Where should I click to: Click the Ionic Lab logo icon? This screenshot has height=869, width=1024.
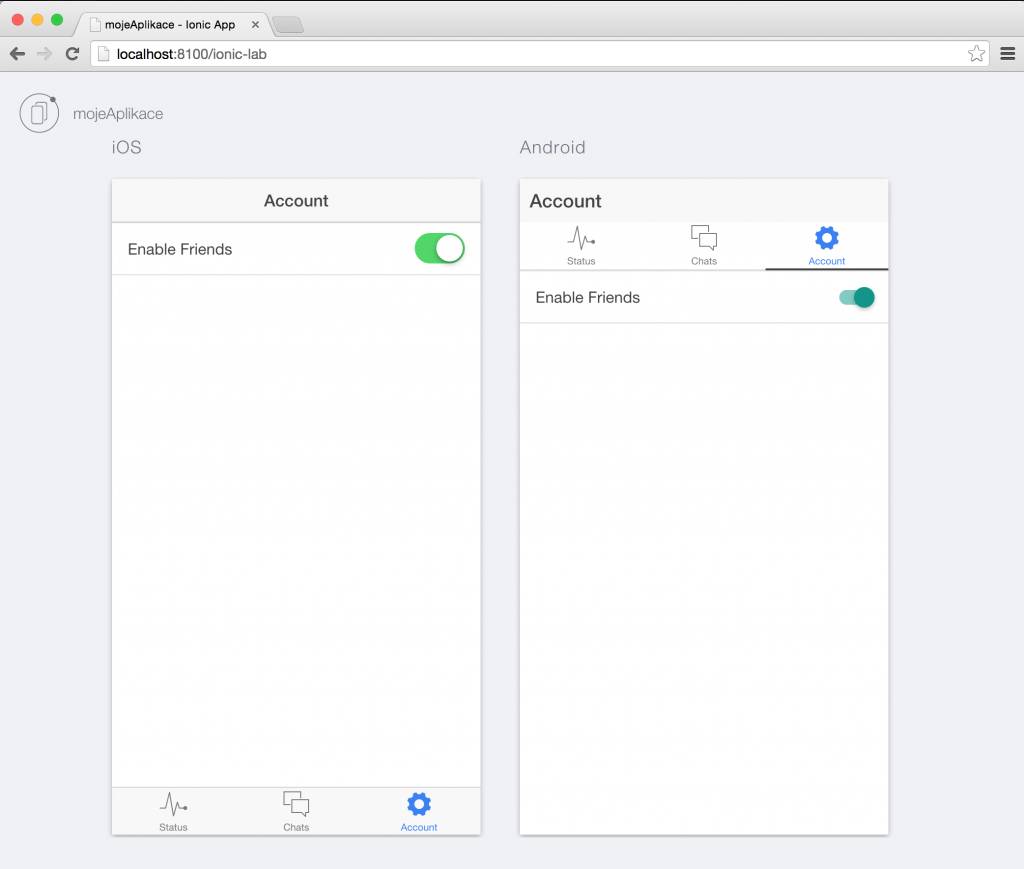click(x=39, y=113)
